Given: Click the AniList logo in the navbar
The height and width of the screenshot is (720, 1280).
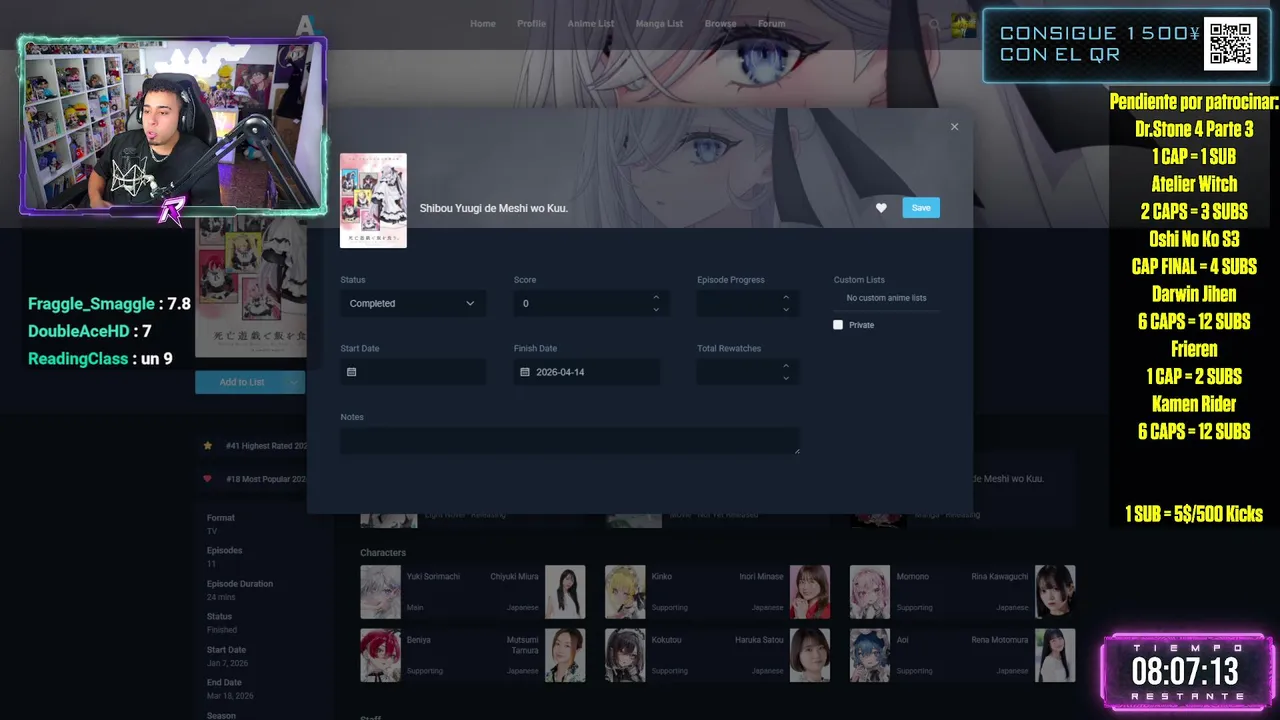Looking at the screenshot, I should (x=307, y=25).
